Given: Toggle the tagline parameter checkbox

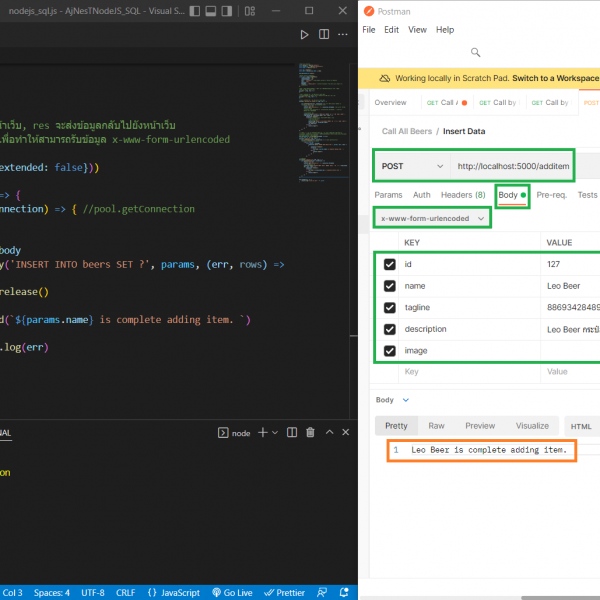Looking at the screenshot, I should point(390,307).
